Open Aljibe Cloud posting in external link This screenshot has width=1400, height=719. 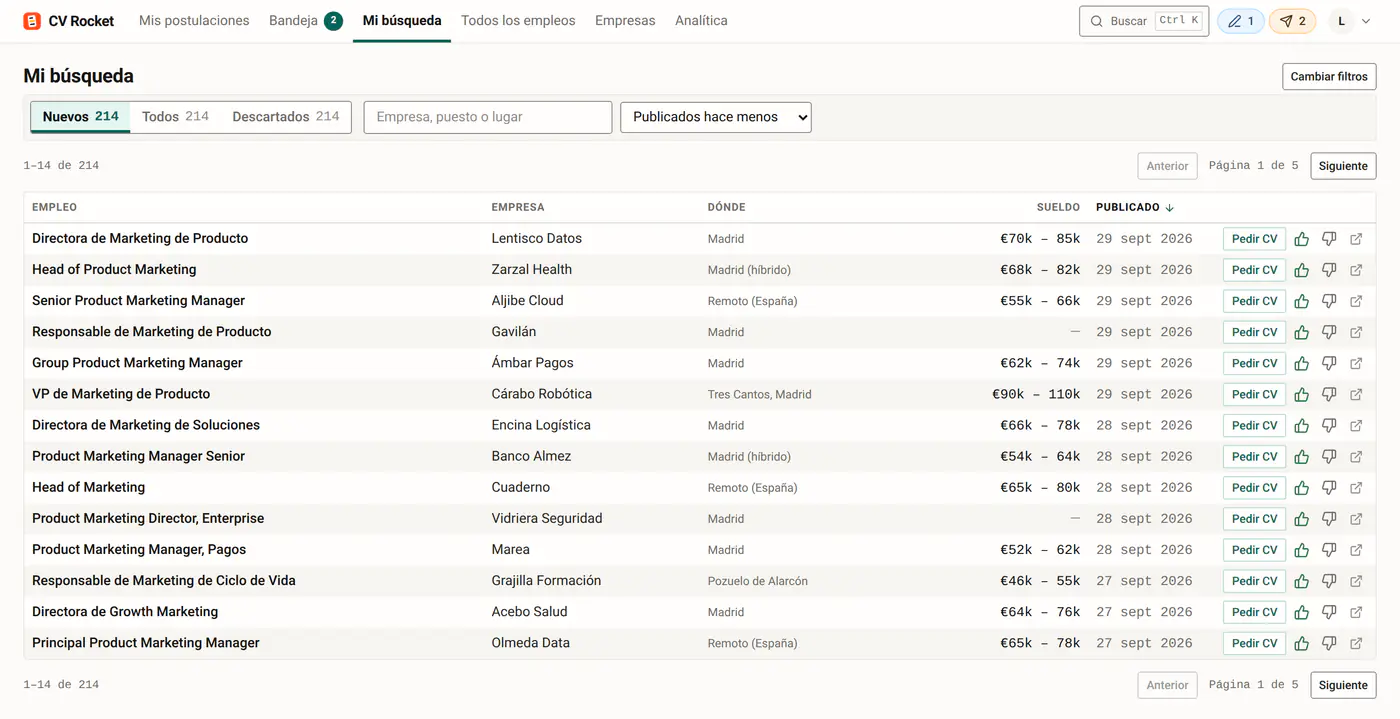[x=1356, y=301]
